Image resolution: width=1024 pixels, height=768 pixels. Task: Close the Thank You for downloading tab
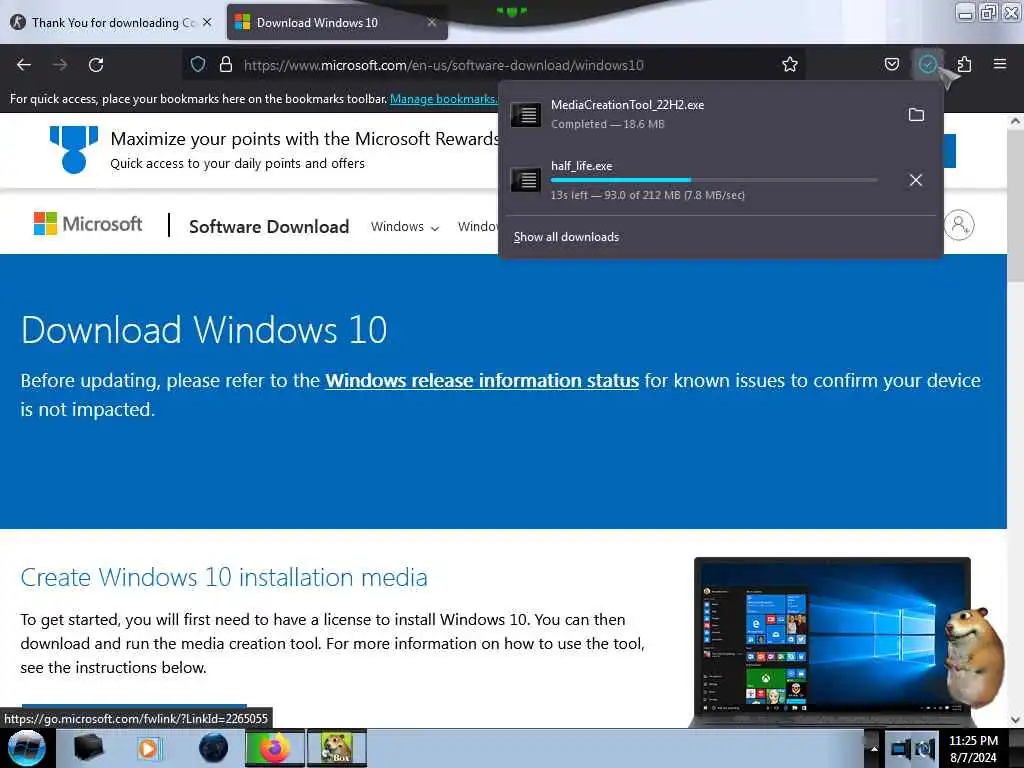(x=207, y=22)
